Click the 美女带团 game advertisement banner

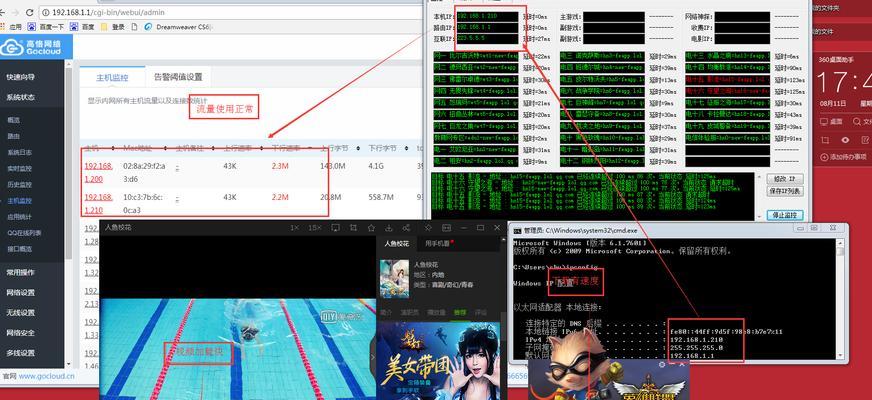coord(439,360)
